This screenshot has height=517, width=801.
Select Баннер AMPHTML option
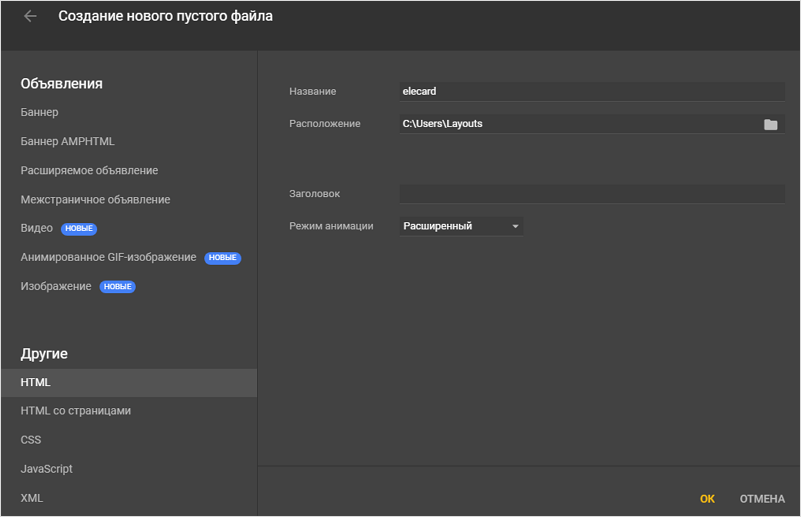[x=68, y=142]
